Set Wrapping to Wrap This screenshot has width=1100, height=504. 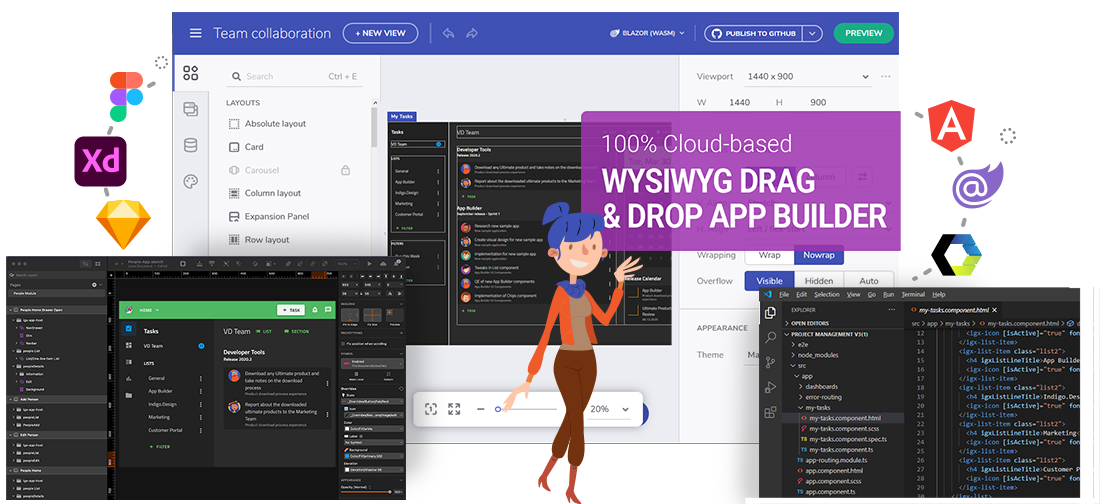click(x=769, y=255)
